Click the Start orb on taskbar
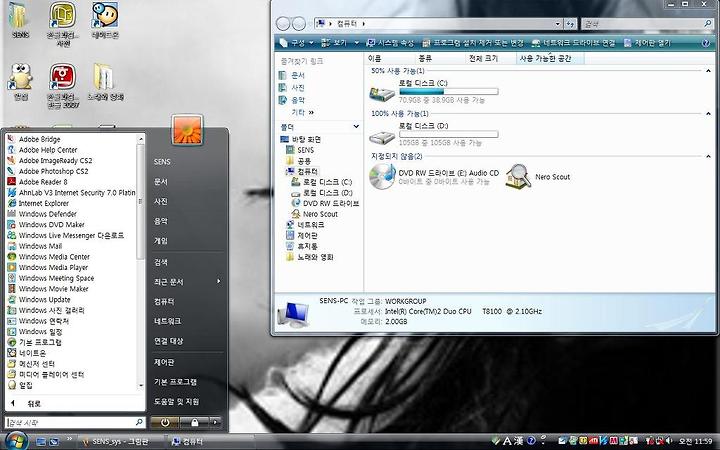This screenshot has height=450, width=720. tap(15, 441)
